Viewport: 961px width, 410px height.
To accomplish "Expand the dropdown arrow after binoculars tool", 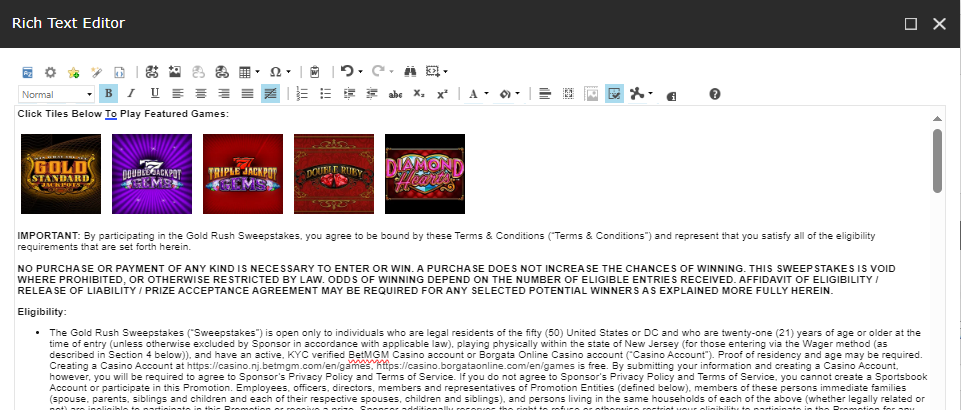I will [446, 72].
